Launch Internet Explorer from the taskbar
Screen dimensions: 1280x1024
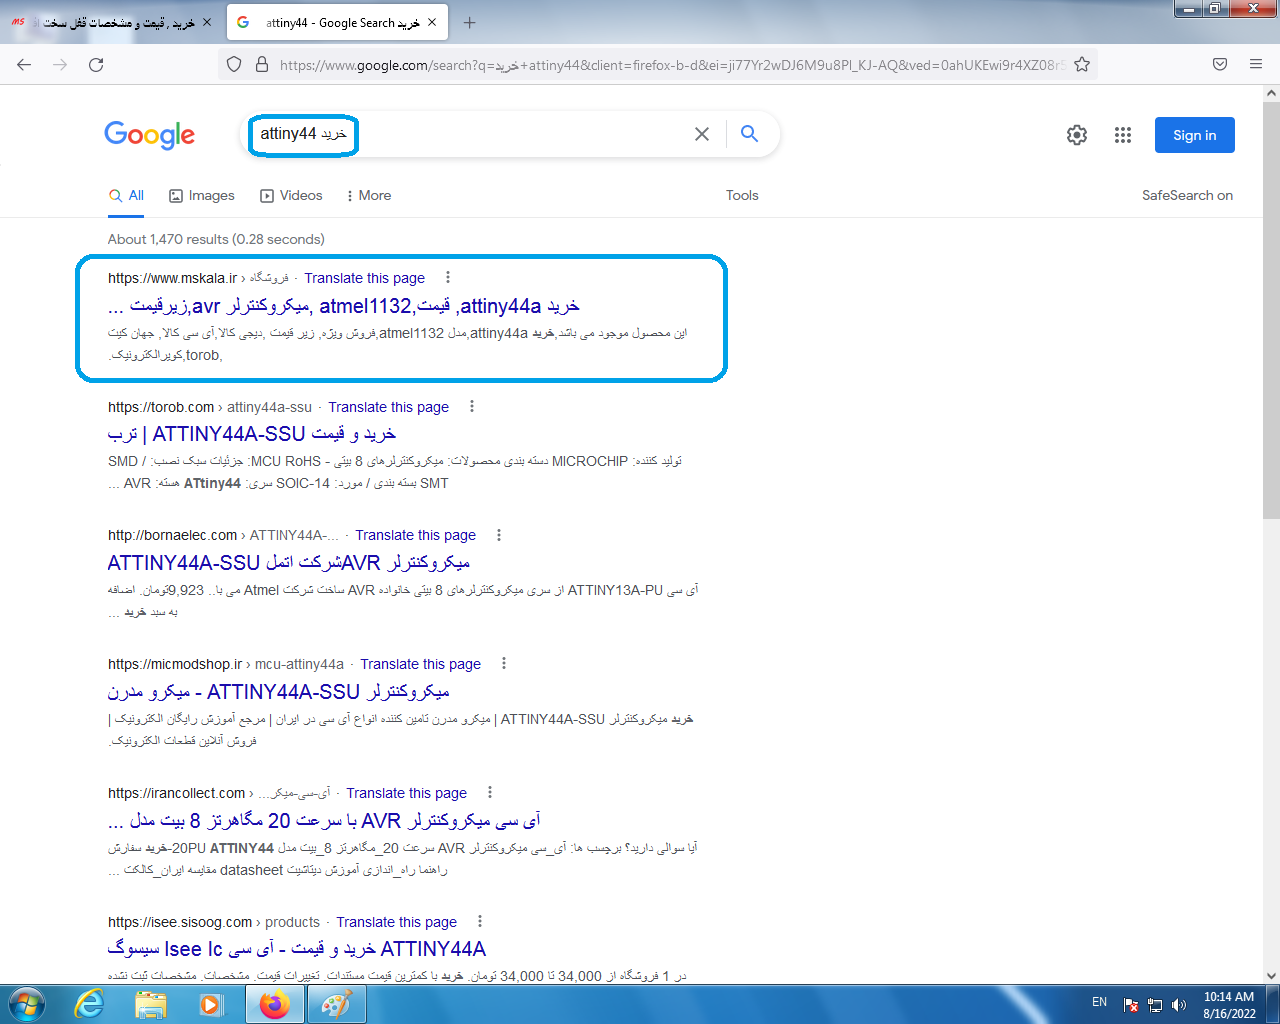point(90,1004)
